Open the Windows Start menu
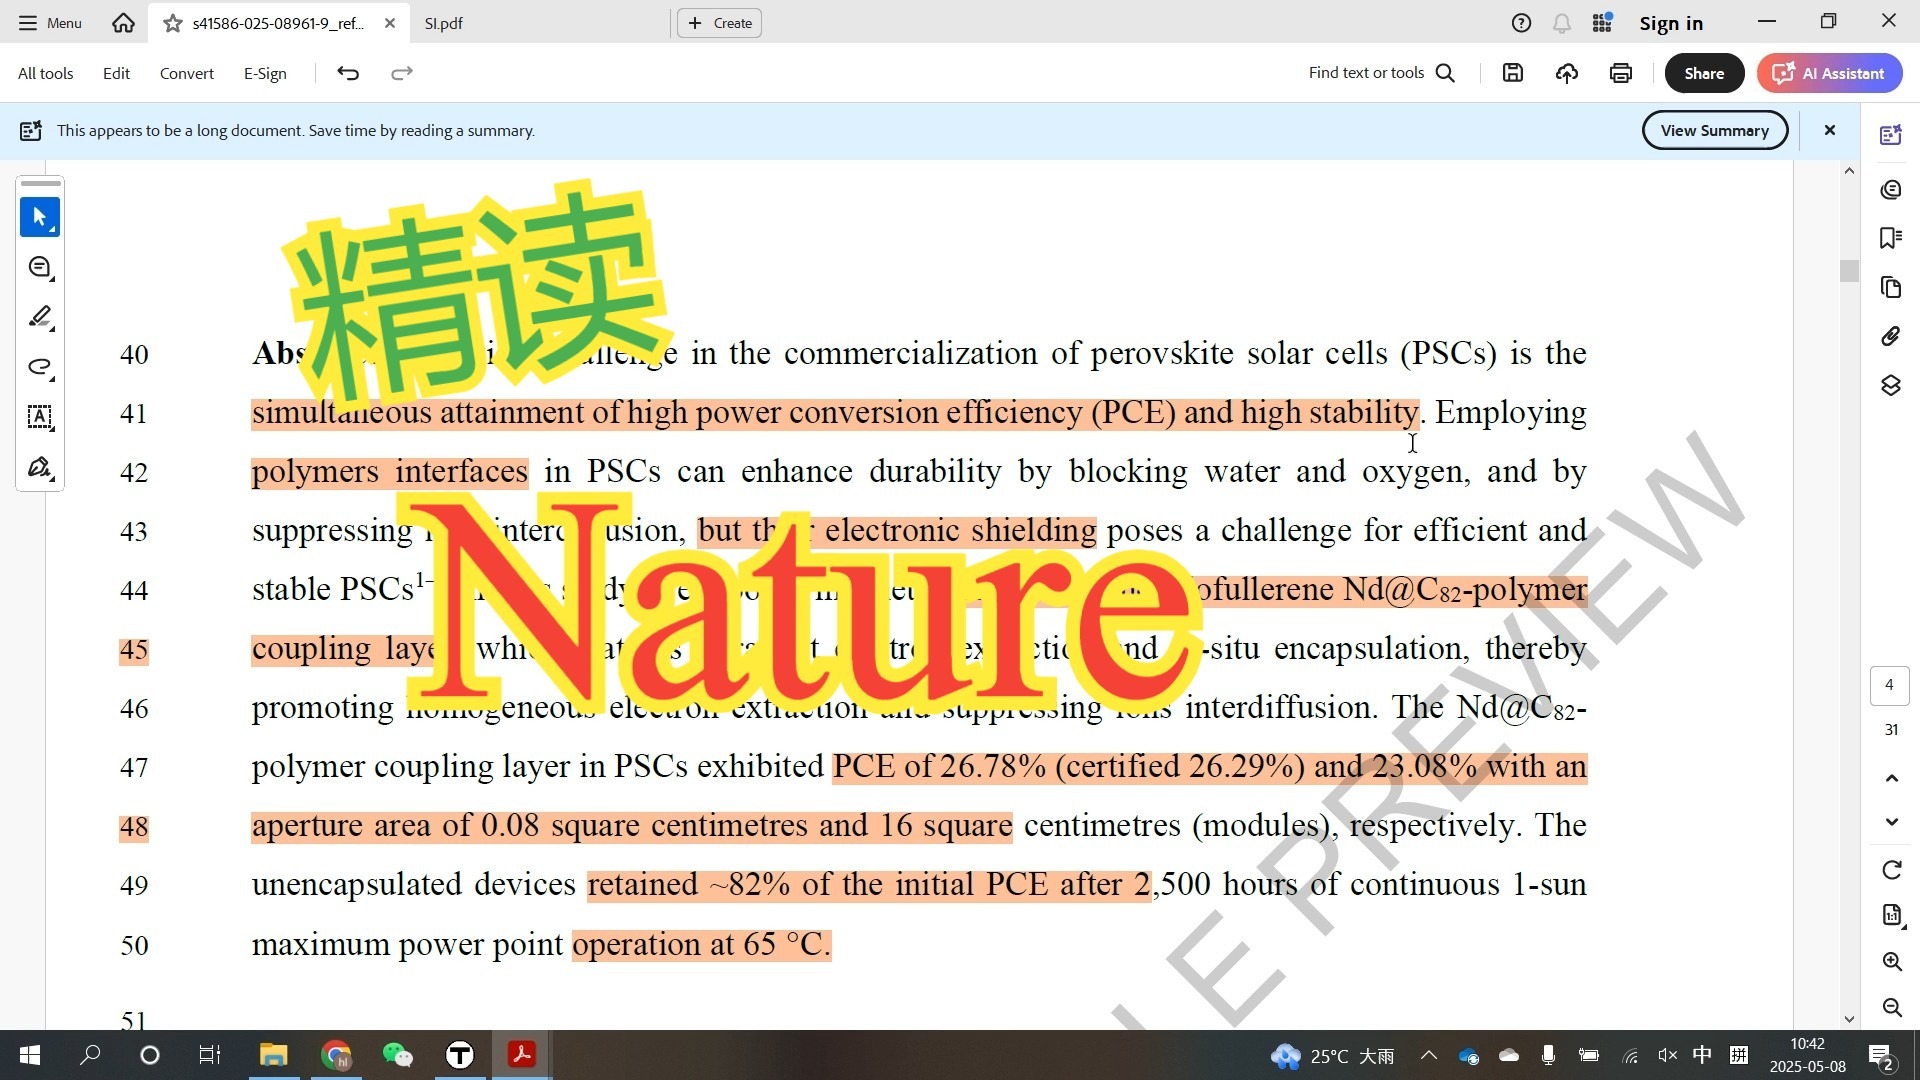Viewport: 1920px width, 1080px height. (x=30, y=1055)
